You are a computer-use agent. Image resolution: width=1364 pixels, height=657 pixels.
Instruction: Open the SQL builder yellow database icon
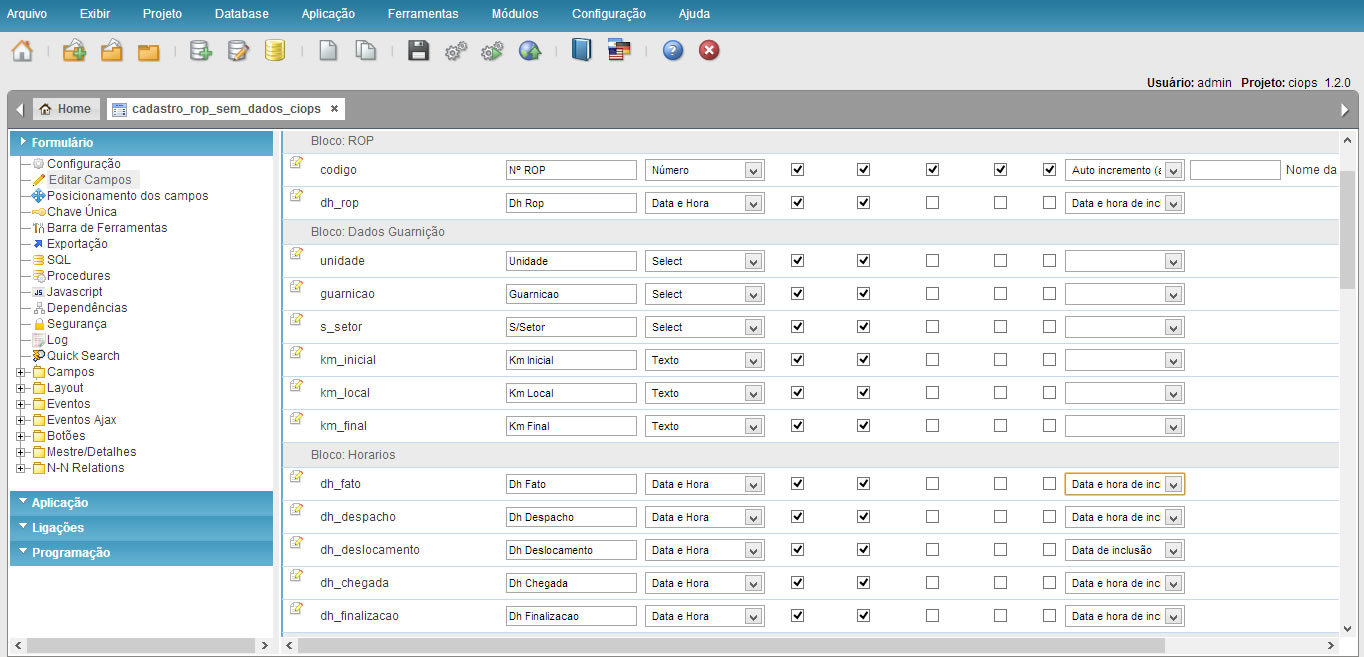pyautogui.click(x=275, y=51)
